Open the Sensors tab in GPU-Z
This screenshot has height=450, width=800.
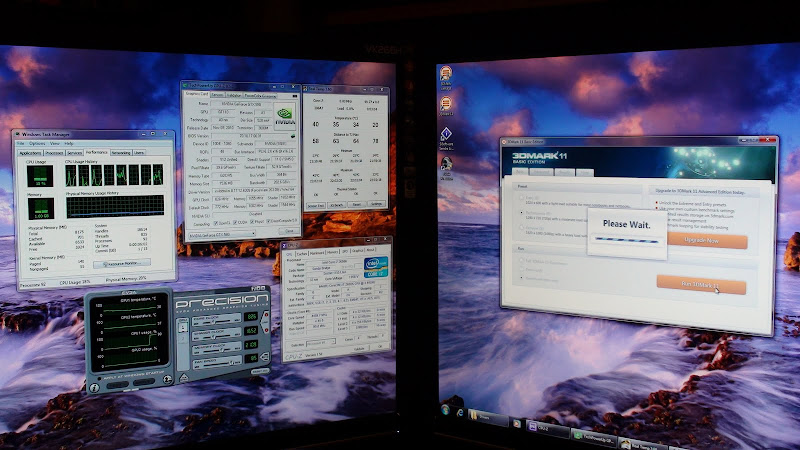point(217,94)
